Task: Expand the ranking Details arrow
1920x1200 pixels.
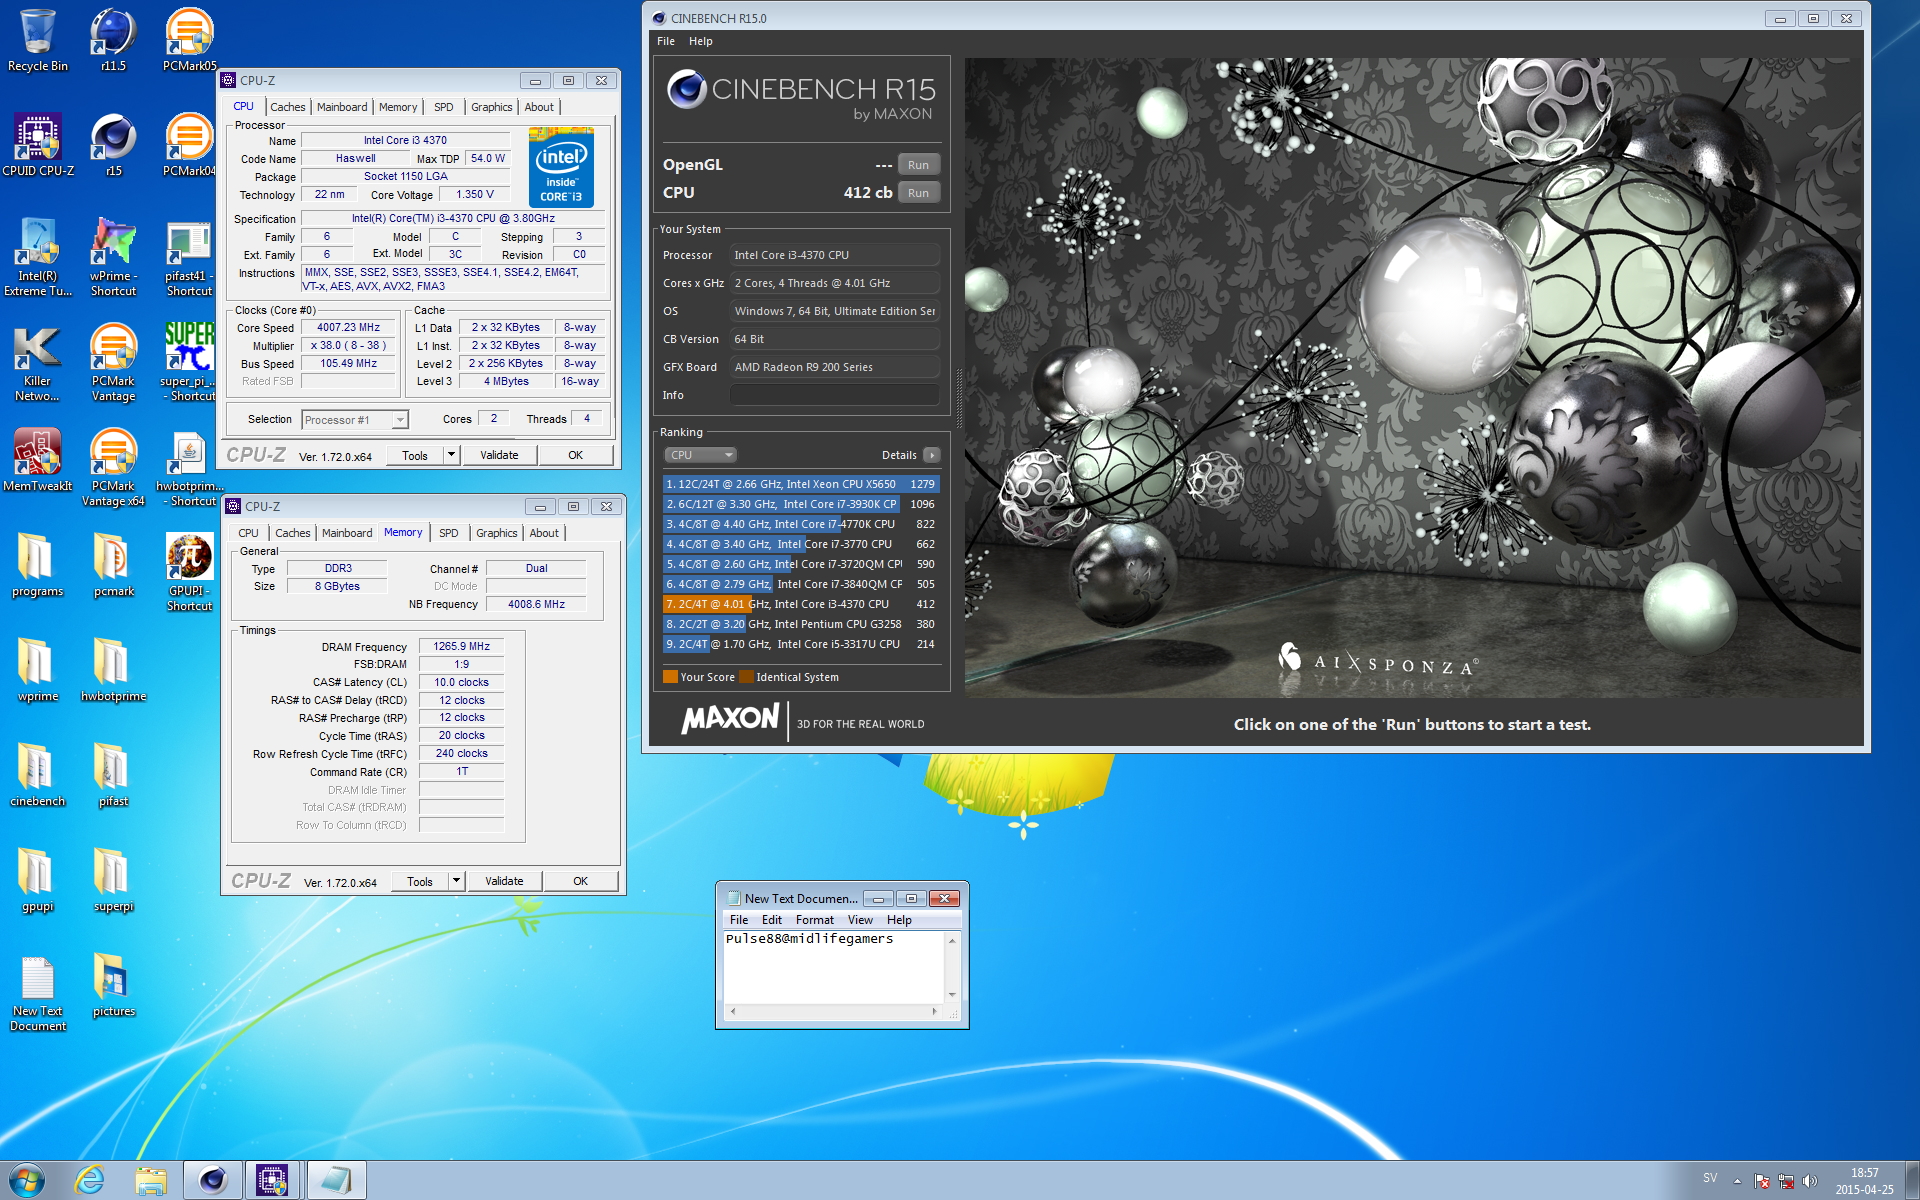Action: click(931, 455)
